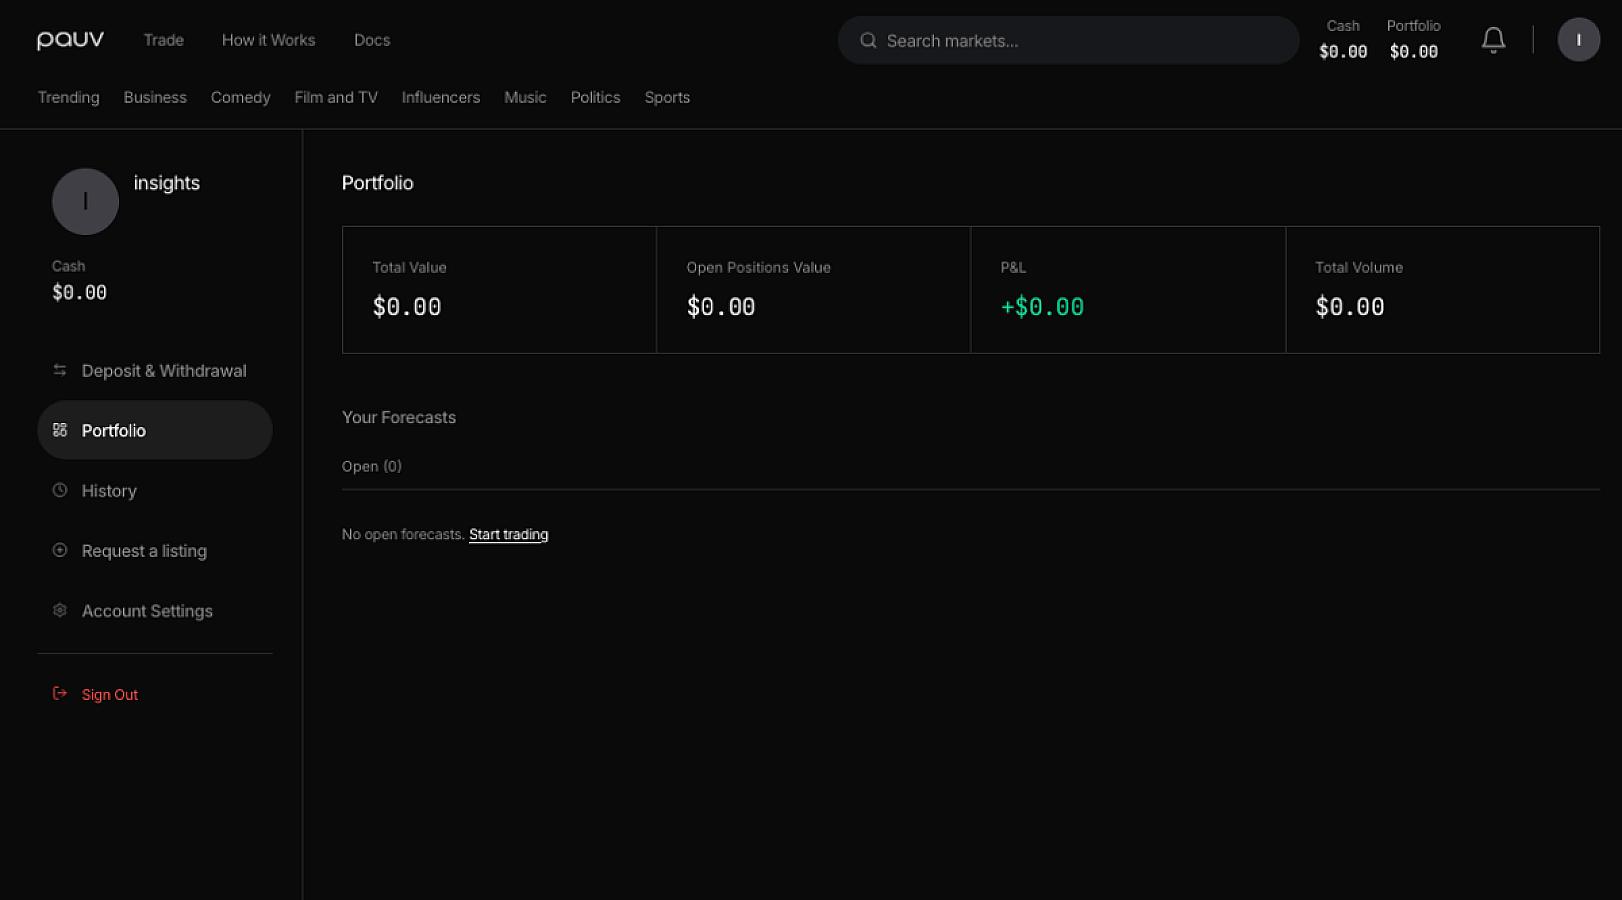Open the Portfolio sidebar item
Image resolution: width=1622 pixels, height=900 pixels.
pos(155,430)
